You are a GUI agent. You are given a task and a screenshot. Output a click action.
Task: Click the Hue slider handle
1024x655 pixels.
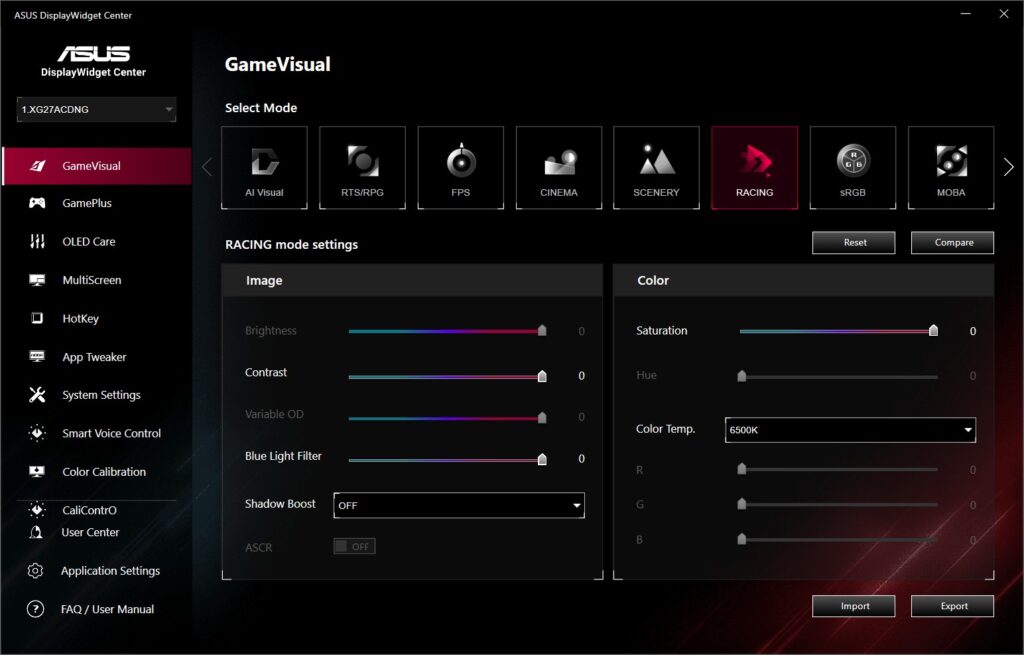(741, 375)
